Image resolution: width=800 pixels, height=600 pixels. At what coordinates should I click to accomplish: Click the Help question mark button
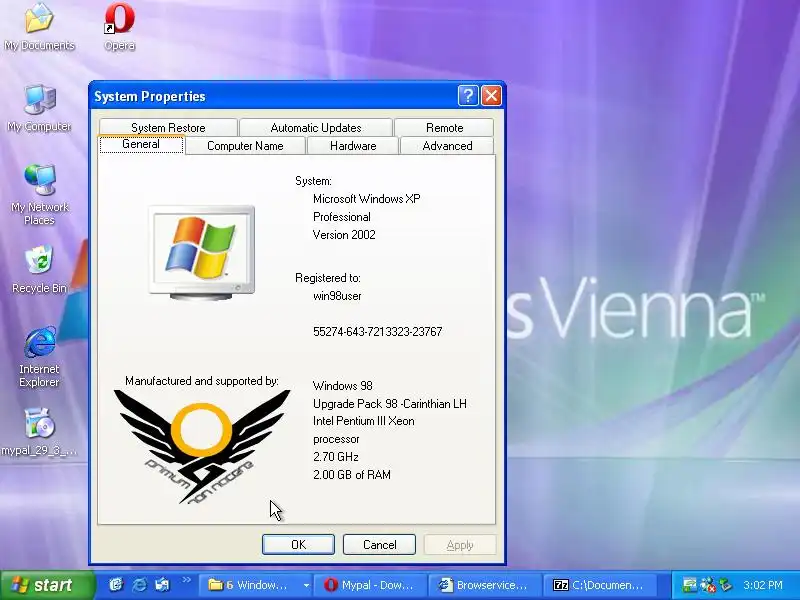coord(468,95)
